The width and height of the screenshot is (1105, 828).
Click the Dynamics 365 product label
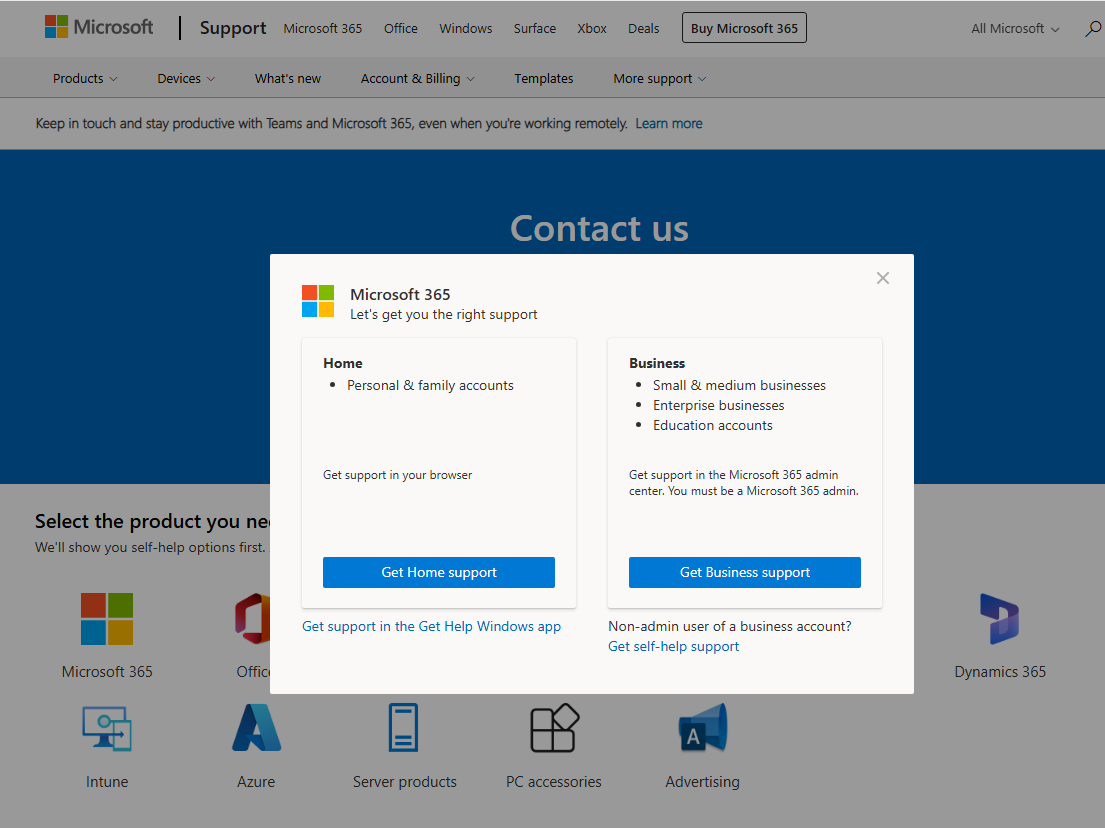tap(1000, 672)
